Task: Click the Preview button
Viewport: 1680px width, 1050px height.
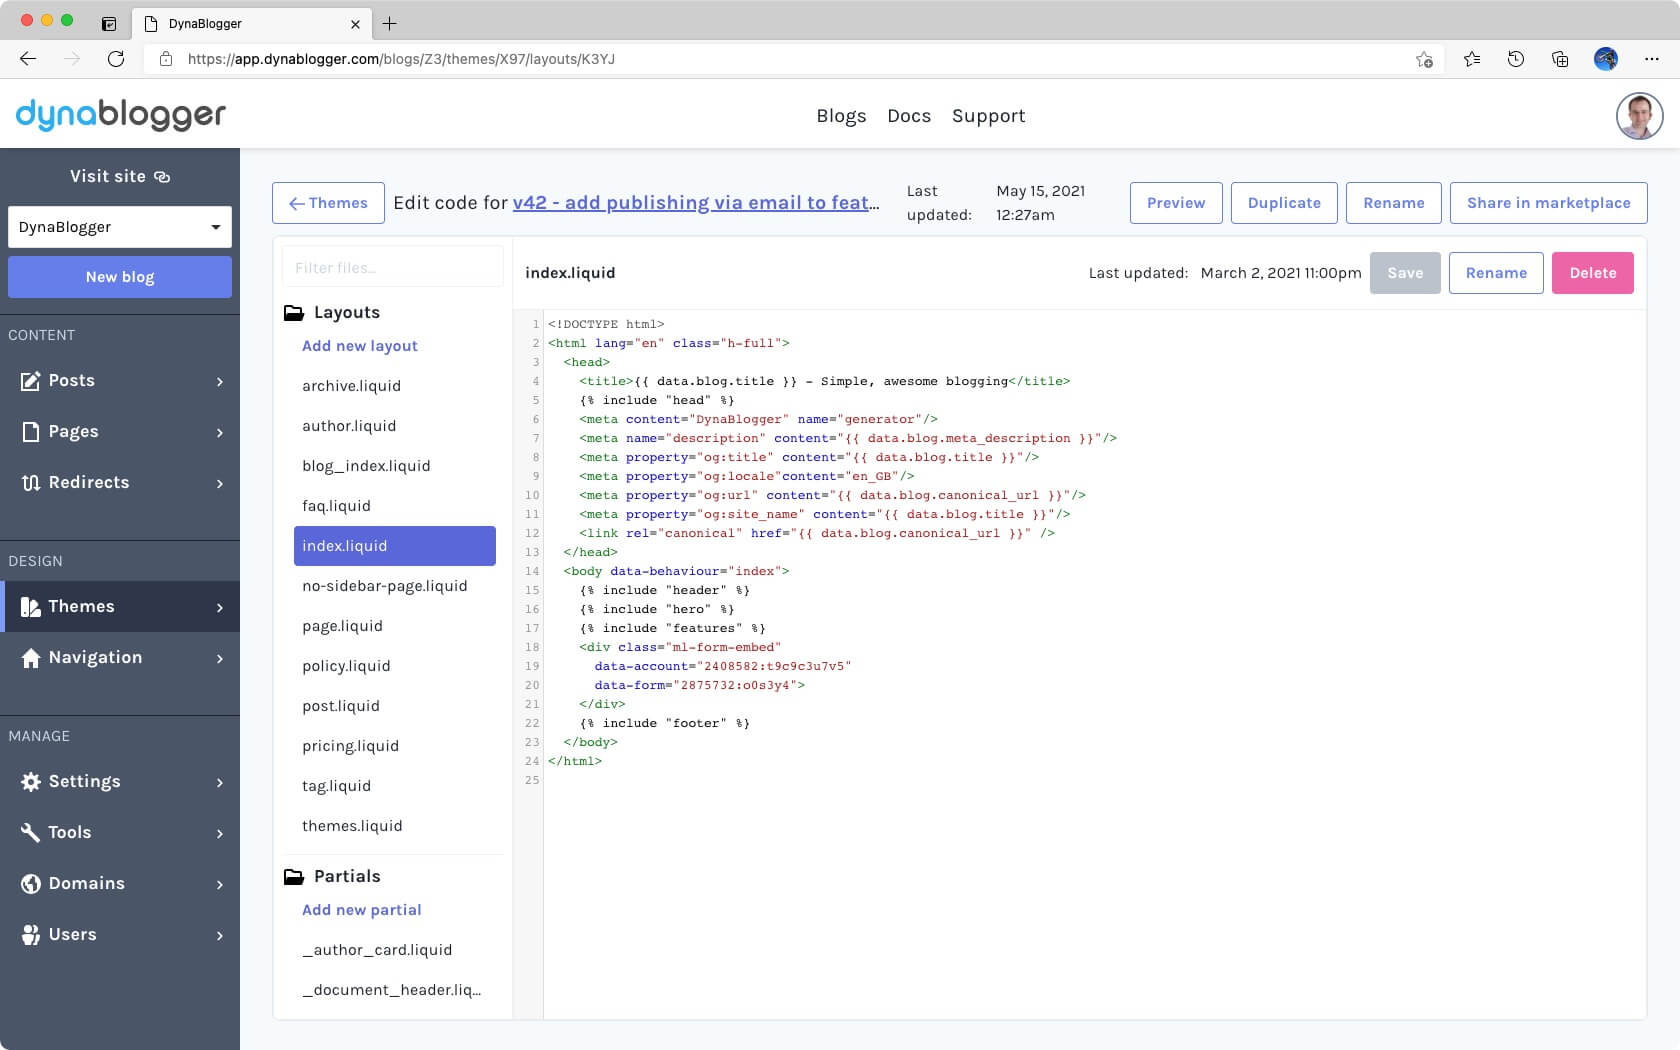Action: tap(1176, 203)
